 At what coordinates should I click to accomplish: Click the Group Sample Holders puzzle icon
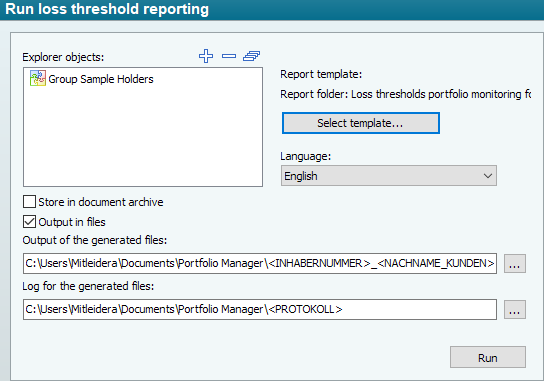click(38, 78)
